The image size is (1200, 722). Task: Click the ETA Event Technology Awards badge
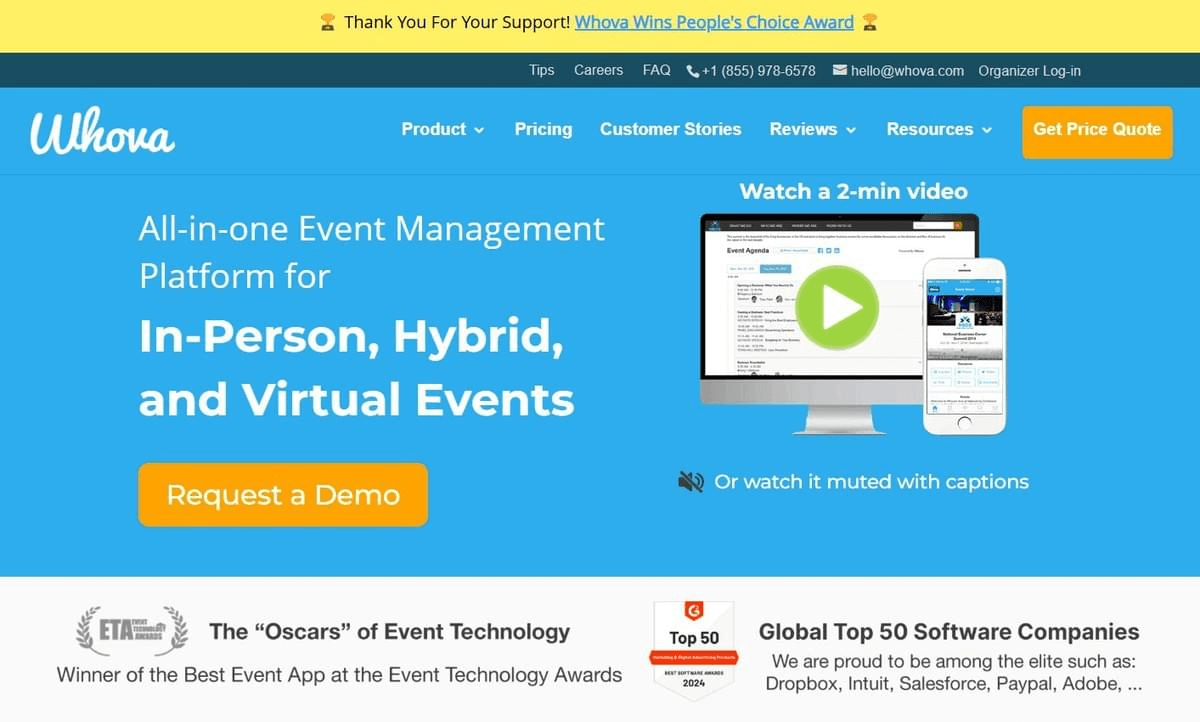(x=132, y=630)
